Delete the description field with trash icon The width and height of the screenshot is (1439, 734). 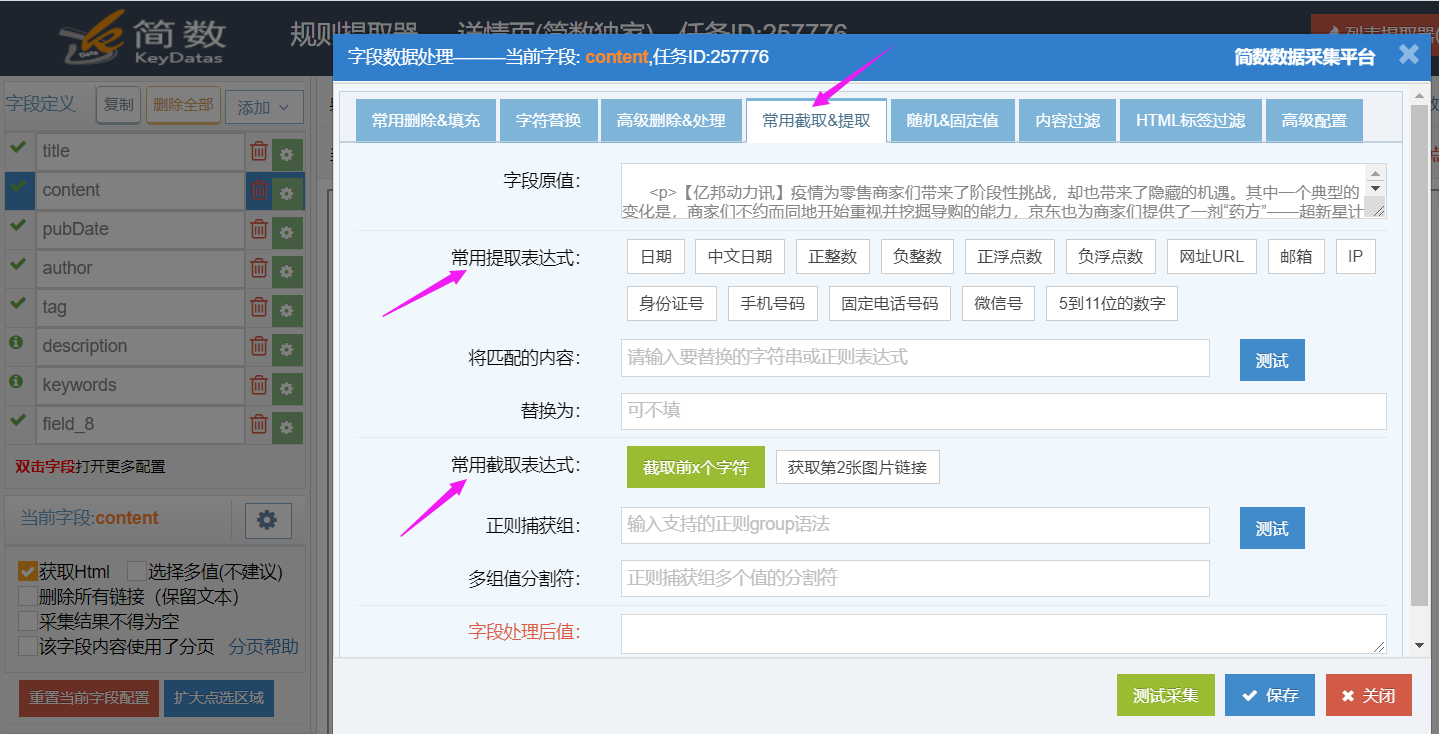point(259,346)
